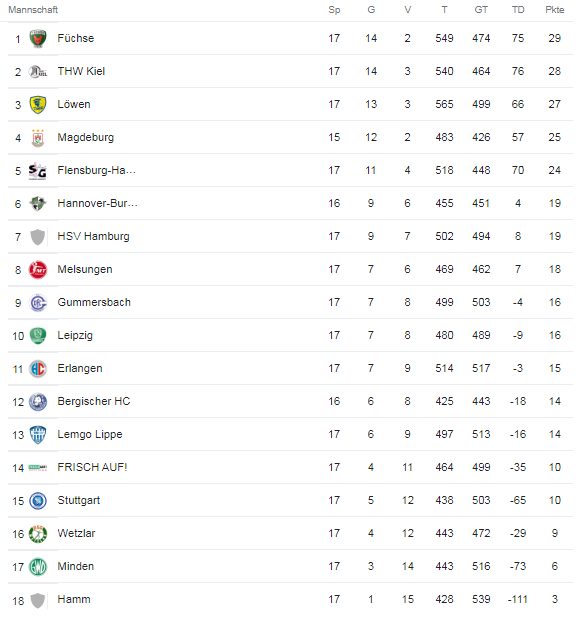
Task: Open the Bergischer HC team entry
Action: 94,401
